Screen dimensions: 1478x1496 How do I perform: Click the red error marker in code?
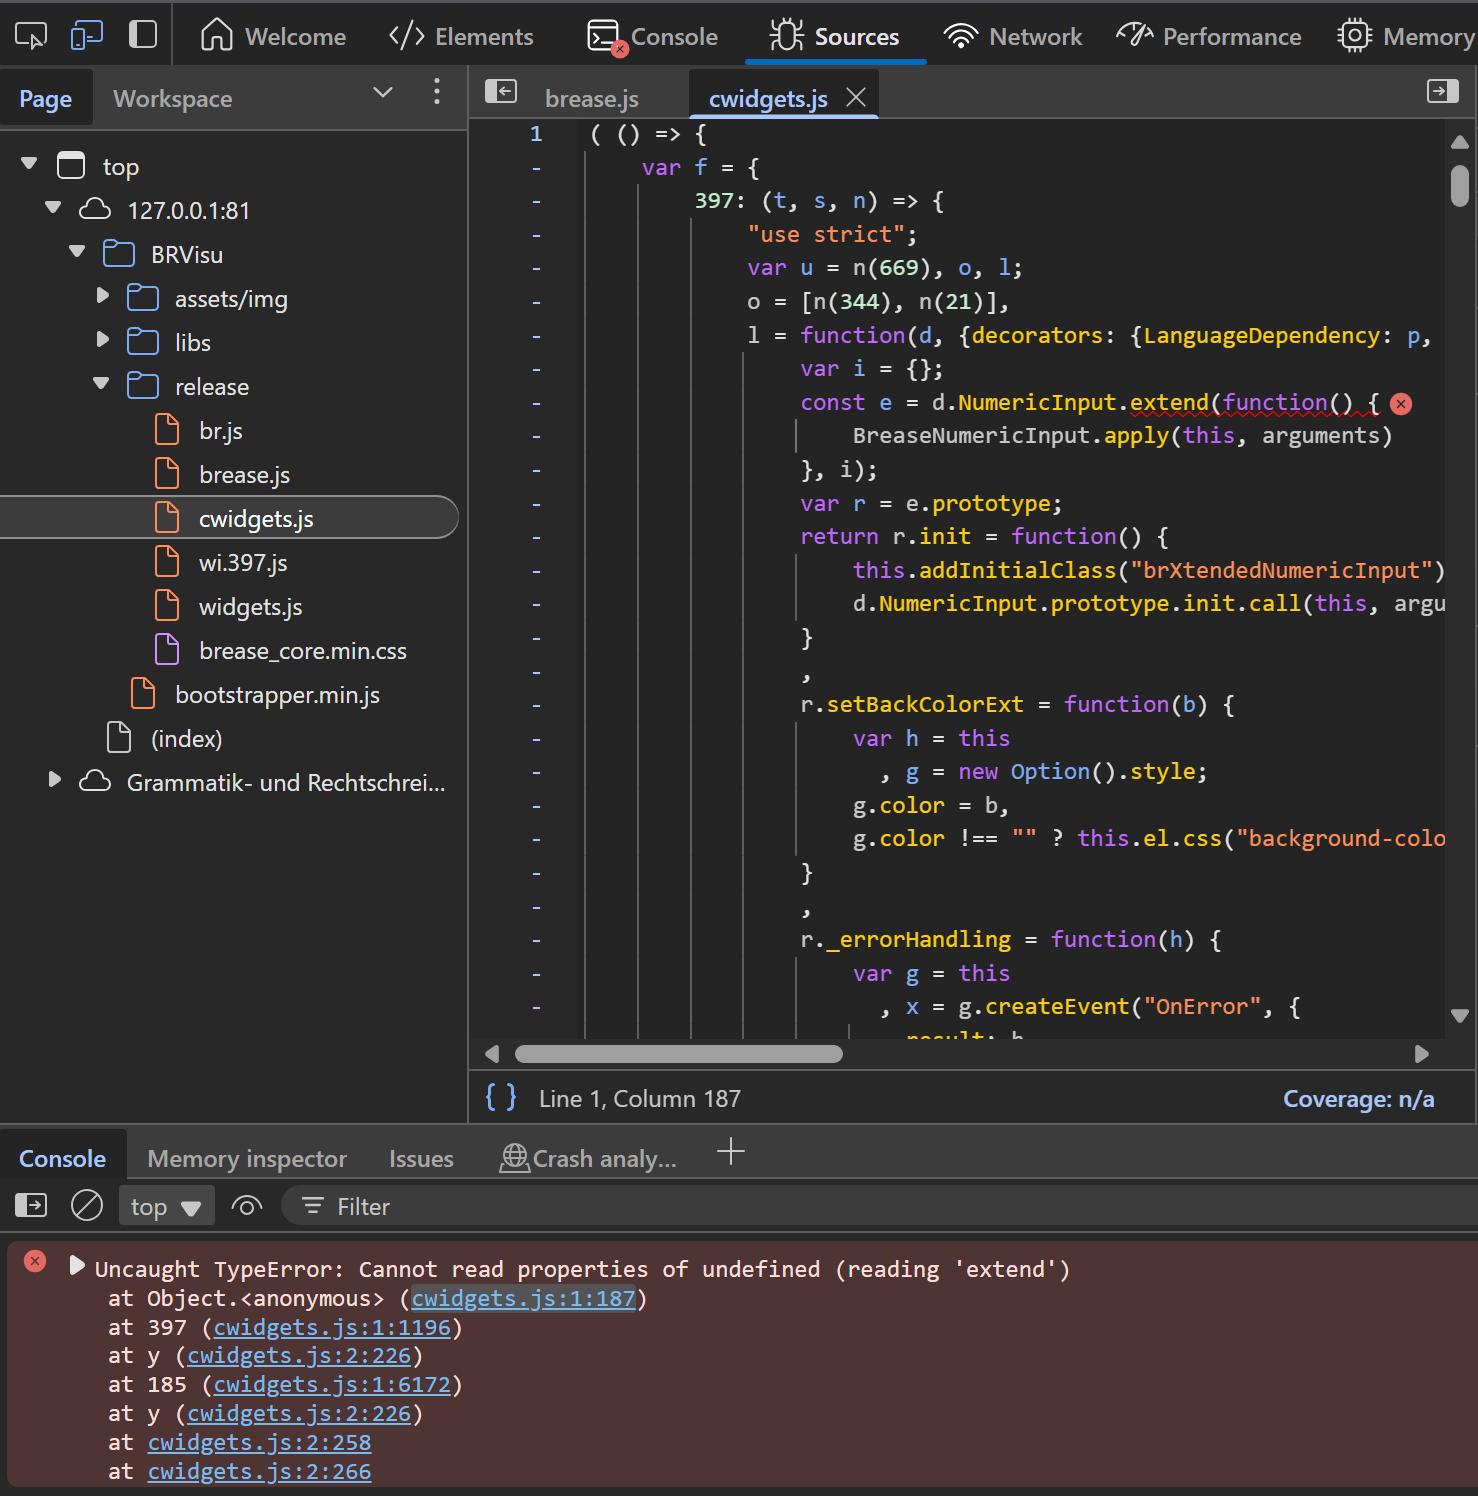coord(1401,404)
